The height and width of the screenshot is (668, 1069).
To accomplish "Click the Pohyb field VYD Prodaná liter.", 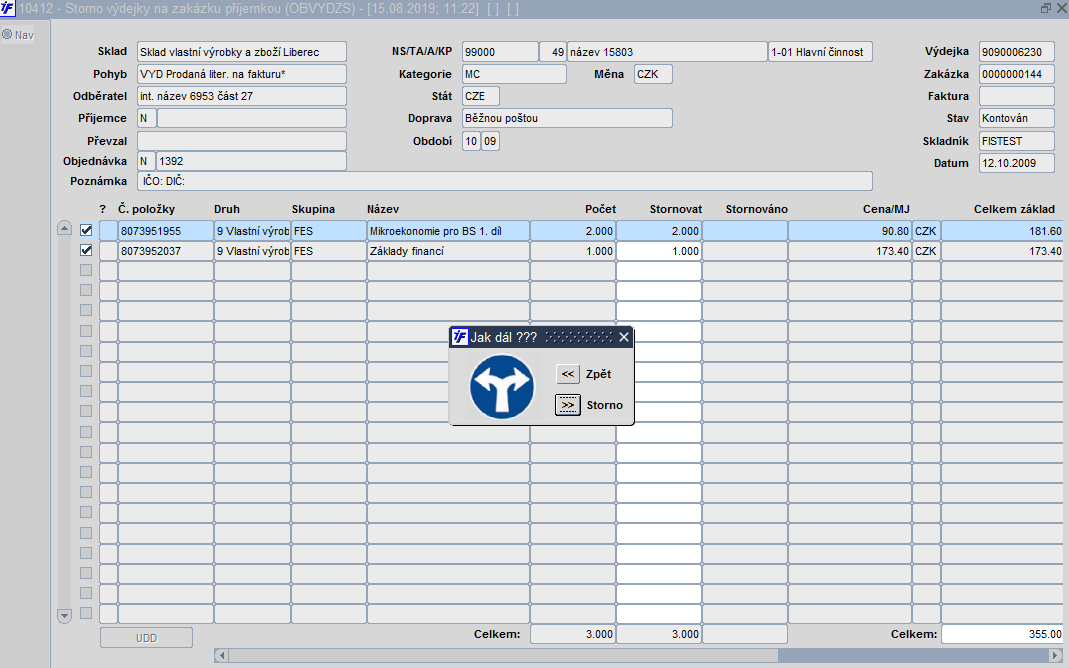I will pyautogui.click(x=242, y=74).
